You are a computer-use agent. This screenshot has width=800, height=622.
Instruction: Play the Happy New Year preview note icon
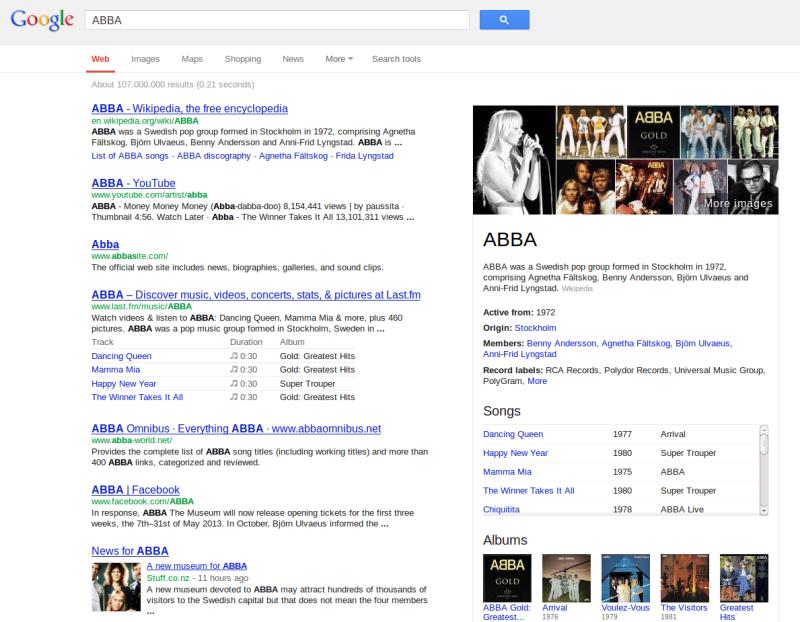pyautogui.click(x=234, y=383)
